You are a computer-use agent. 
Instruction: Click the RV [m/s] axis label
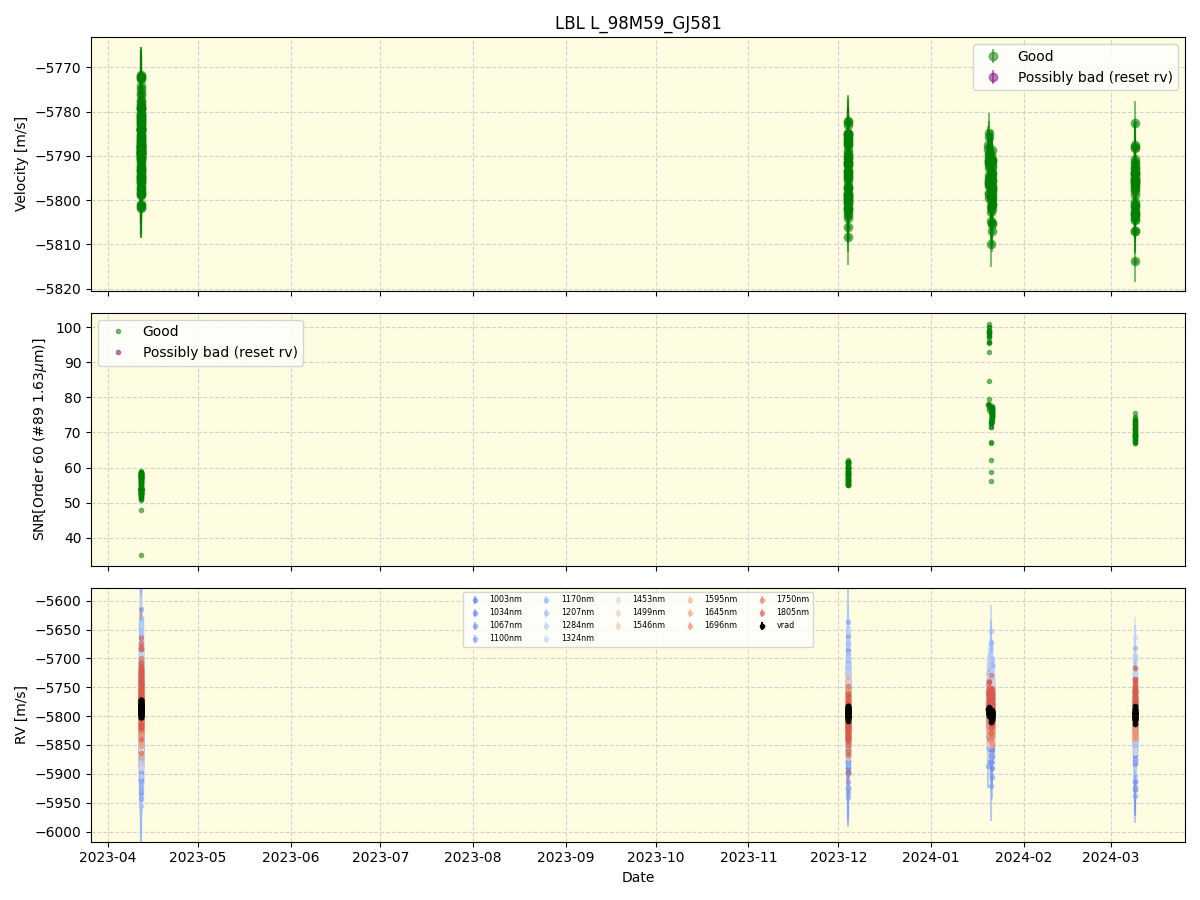tap(21, 715)
